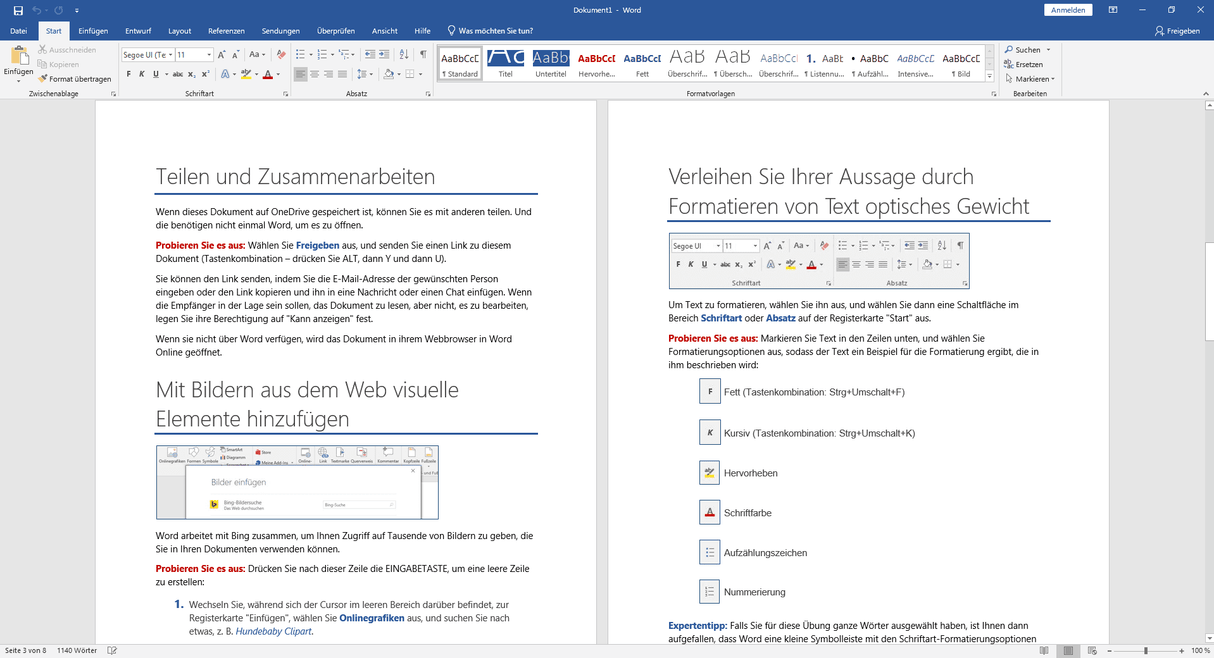The width and height of the screenshot is (1214, 658).
Task: Apply strikethrough to selected text
Action: 179,73
